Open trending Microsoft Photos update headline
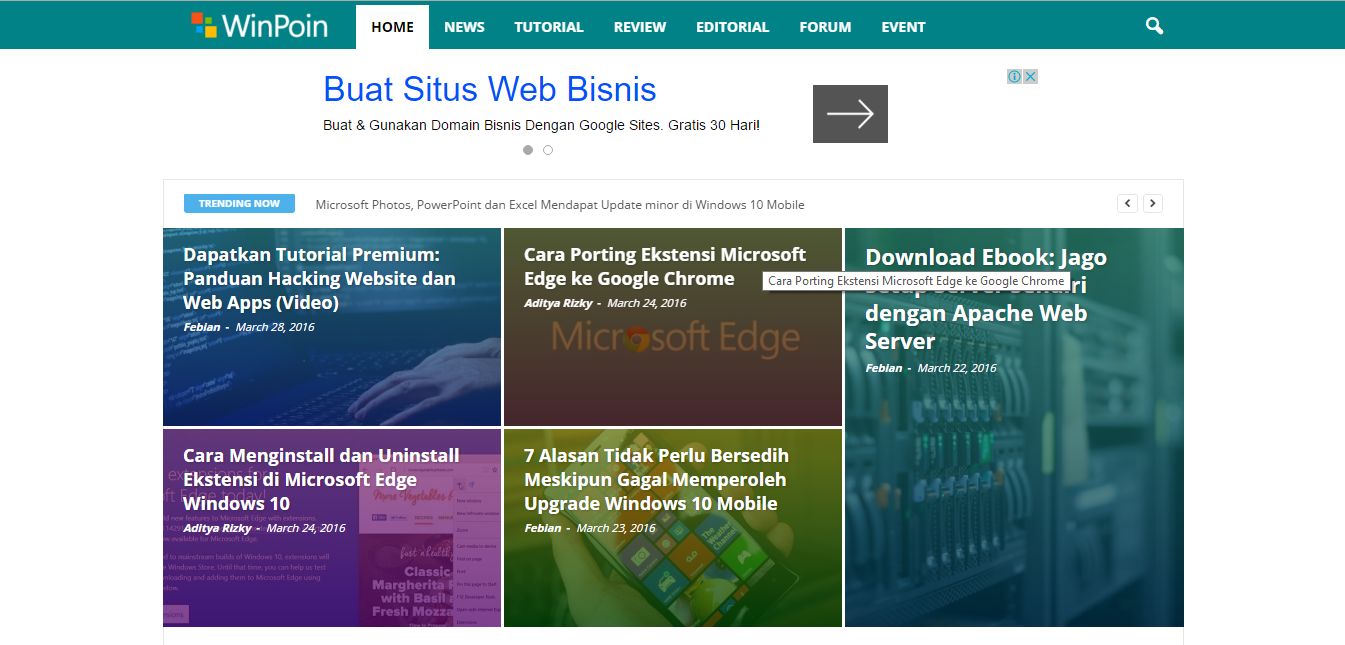 click(x=560, y=204)
